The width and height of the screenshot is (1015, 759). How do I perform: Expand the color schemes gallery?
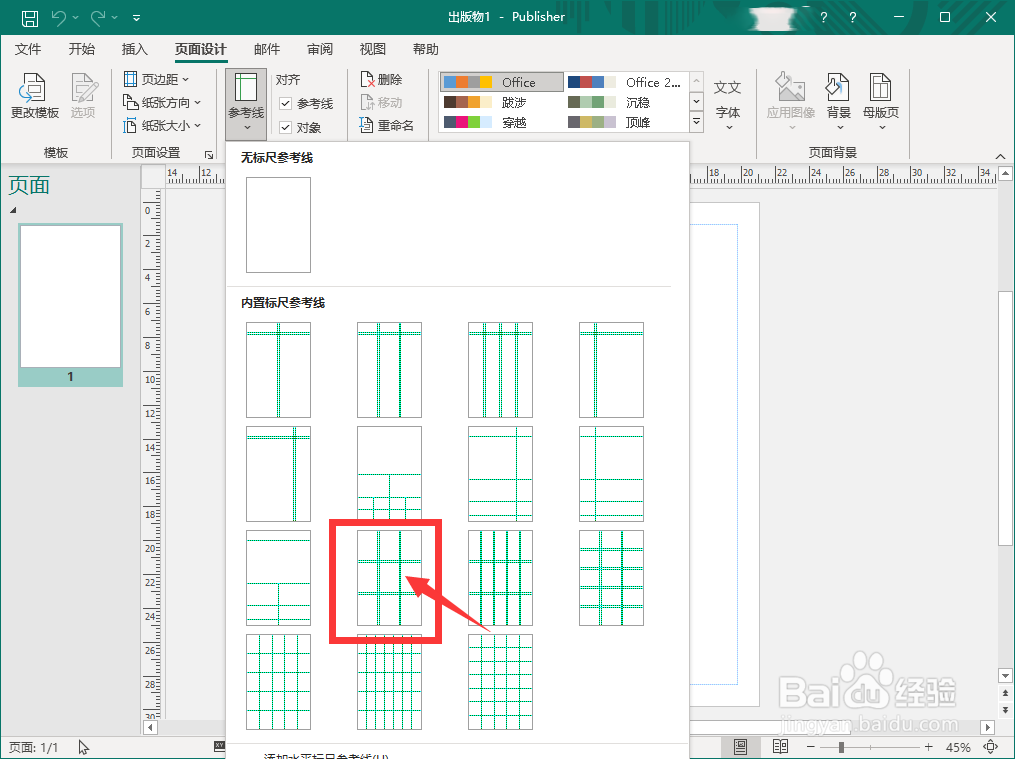(x=697, y=122)
